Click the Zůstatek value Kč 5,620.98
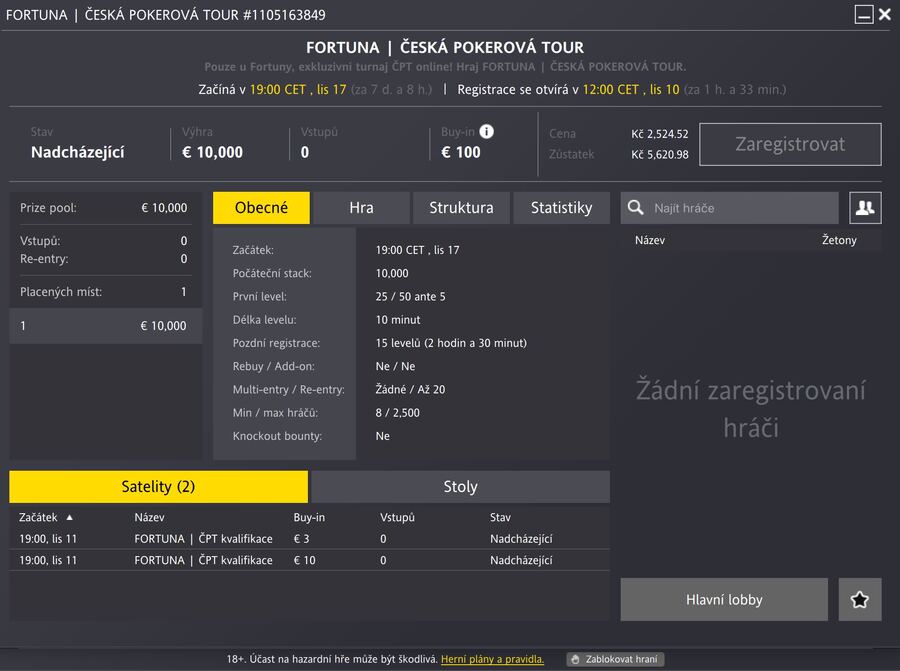Screen dimensions: 900x671 [x=660, y=154]
